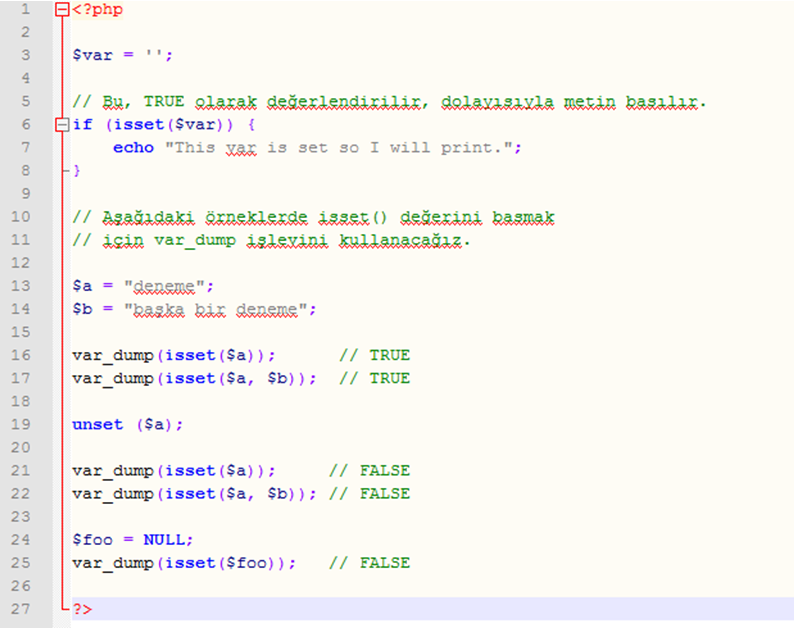Click the $b = "başka bir deneme" assignment

[x=194, y=309]
